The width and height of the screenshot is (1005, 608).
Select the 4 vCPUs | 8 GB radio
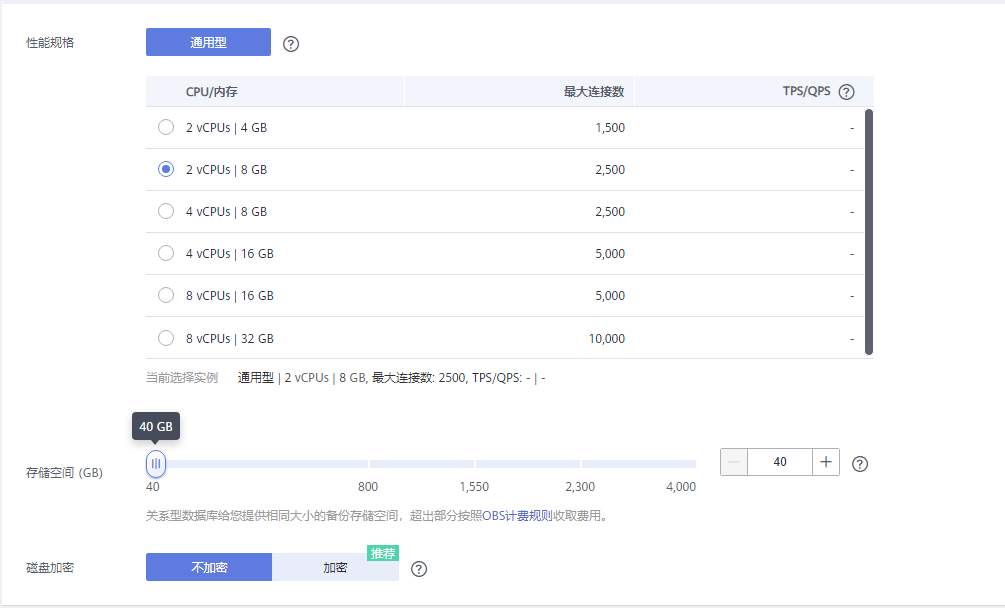[x=166, y=211]
